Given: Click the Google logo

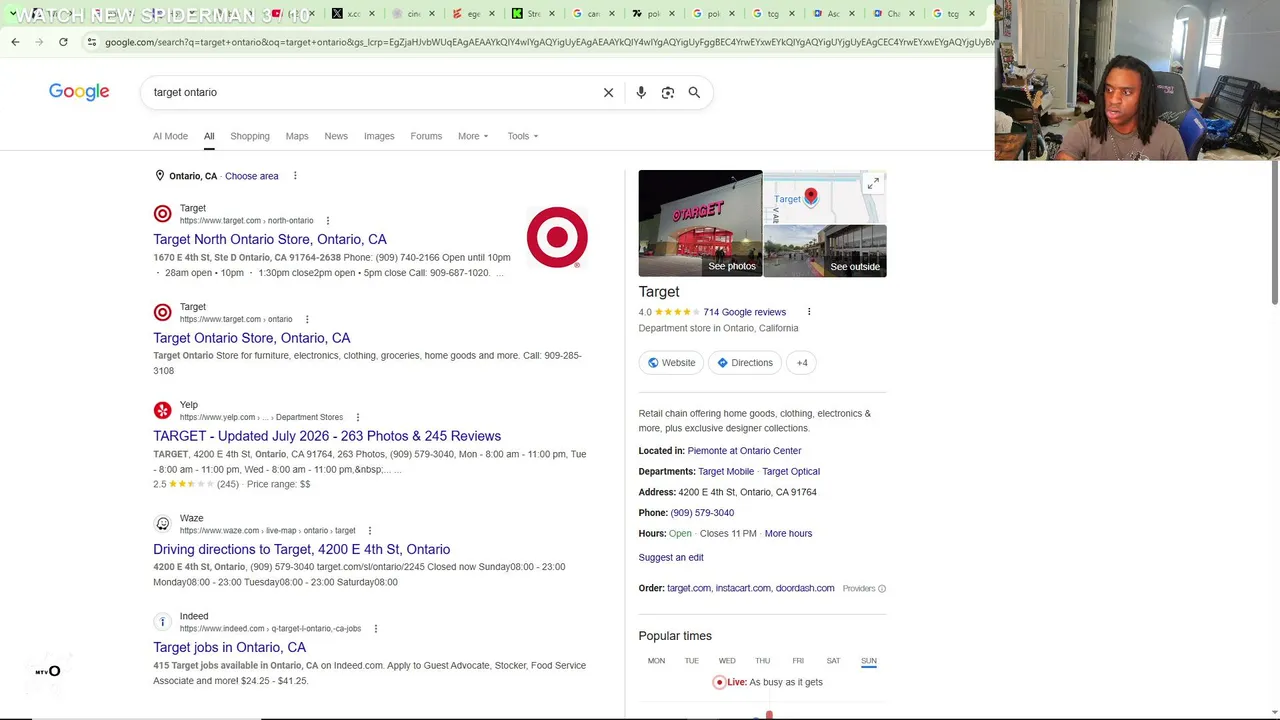Looking at the screenshot, I should coord(79,92).
